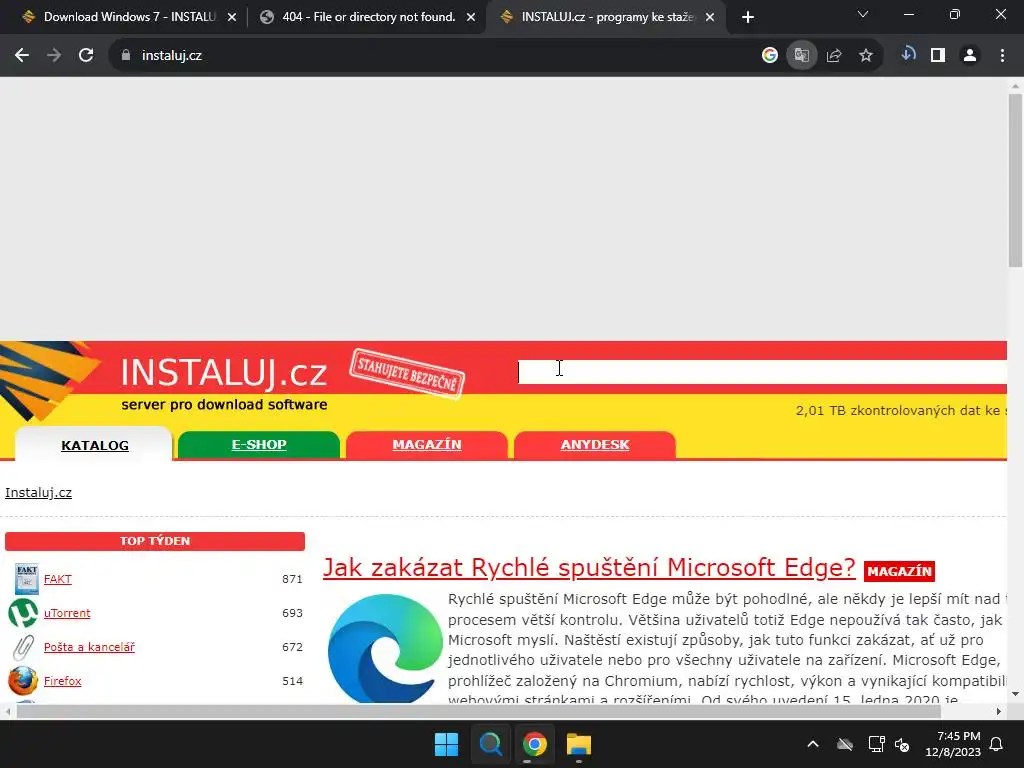The height and width of the screenshot is (768, 1024).
Task: Open File Explorer from taskbar
Action: pyautogui.click(x=579, y=744)
